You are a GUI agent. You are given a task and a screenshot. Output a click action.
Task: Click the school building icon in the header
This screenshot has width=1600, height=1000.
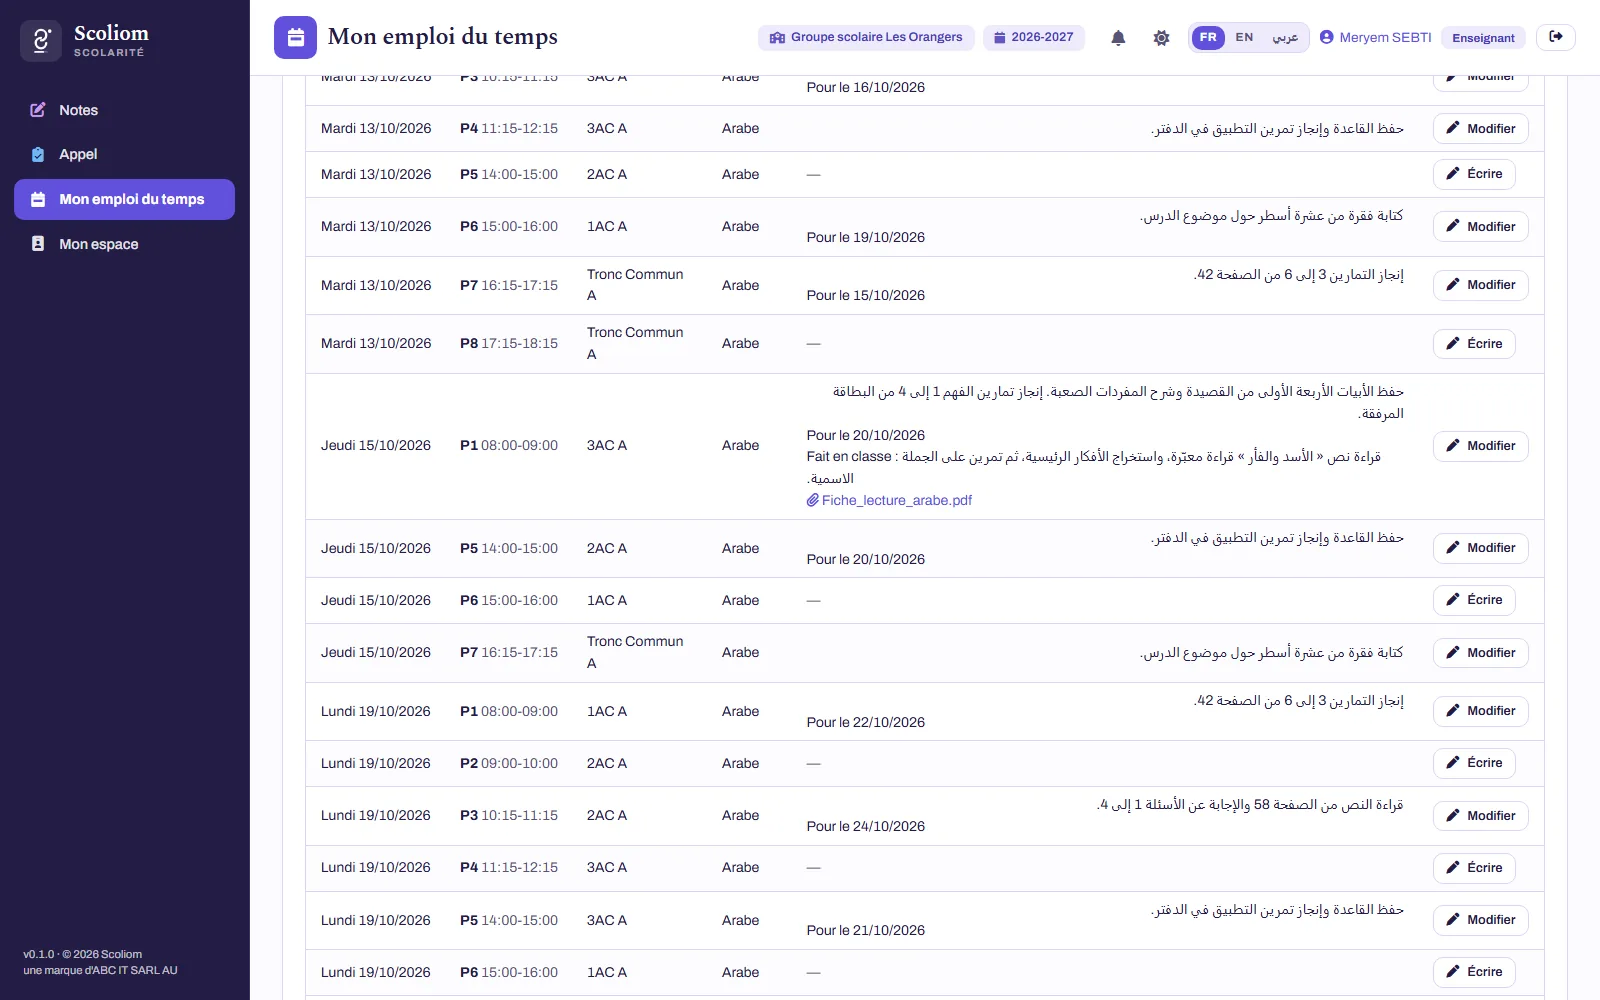(x=777, y=38)
